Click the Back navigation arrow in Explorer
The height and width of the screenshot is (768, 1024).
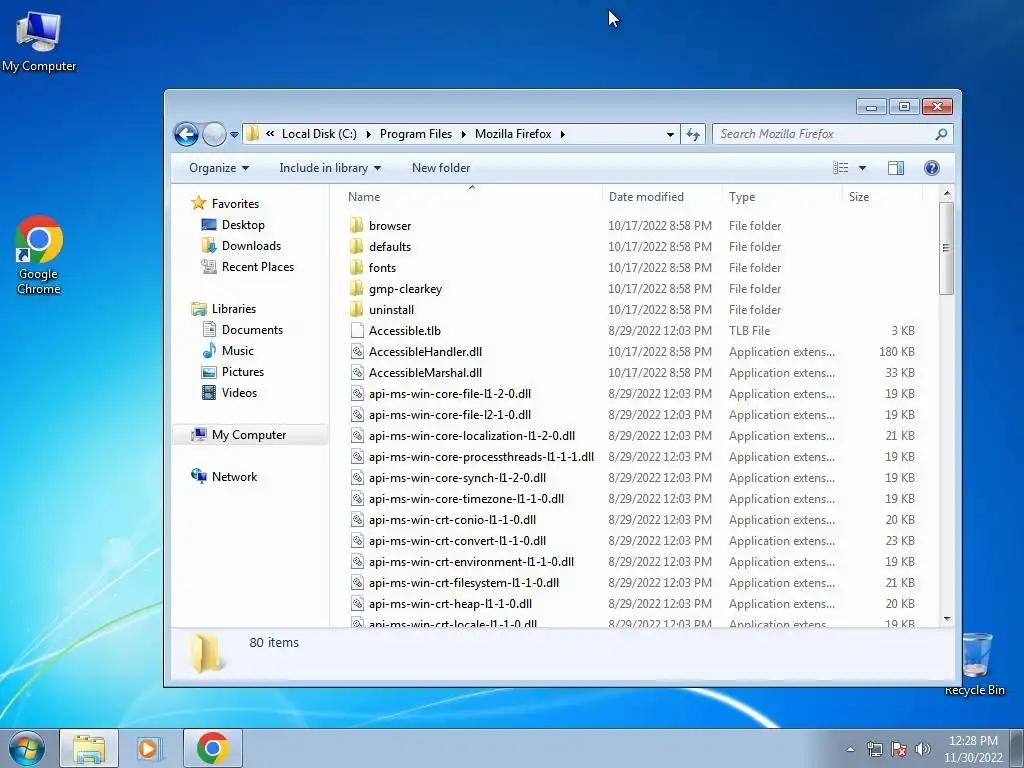(186, 135)
